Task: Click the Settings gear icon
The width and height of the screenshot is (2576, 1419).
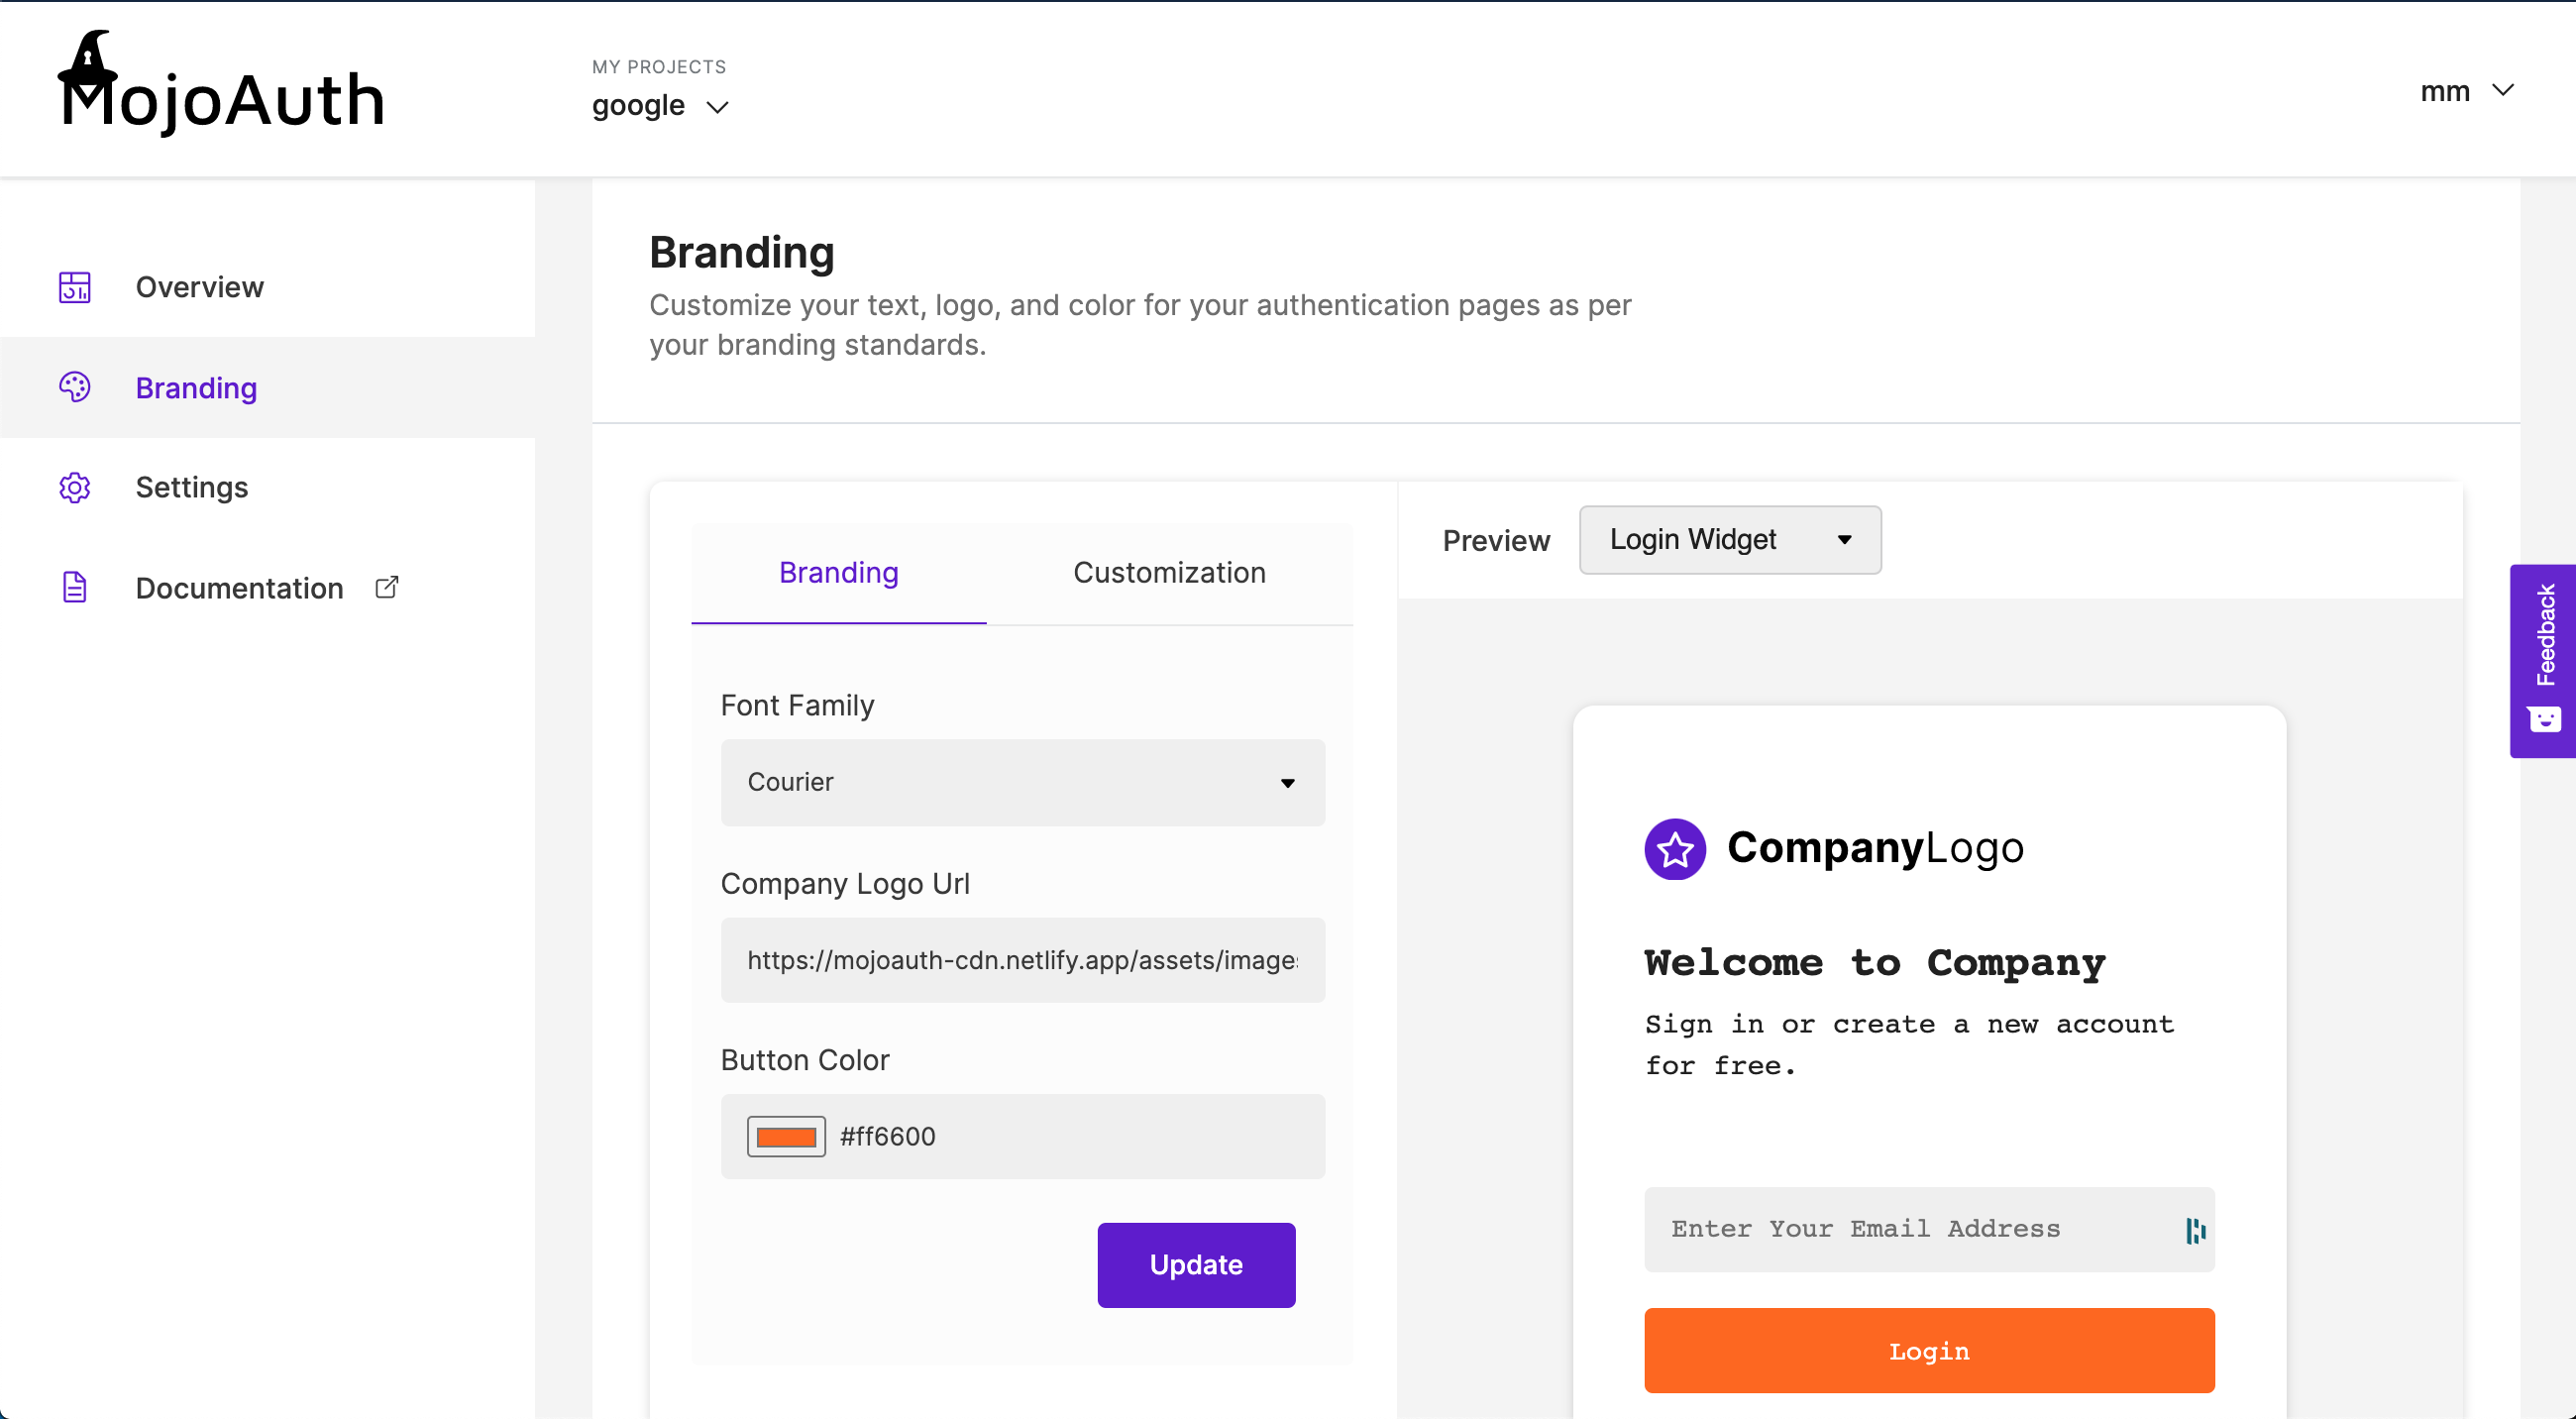Action: coord(74,487)
